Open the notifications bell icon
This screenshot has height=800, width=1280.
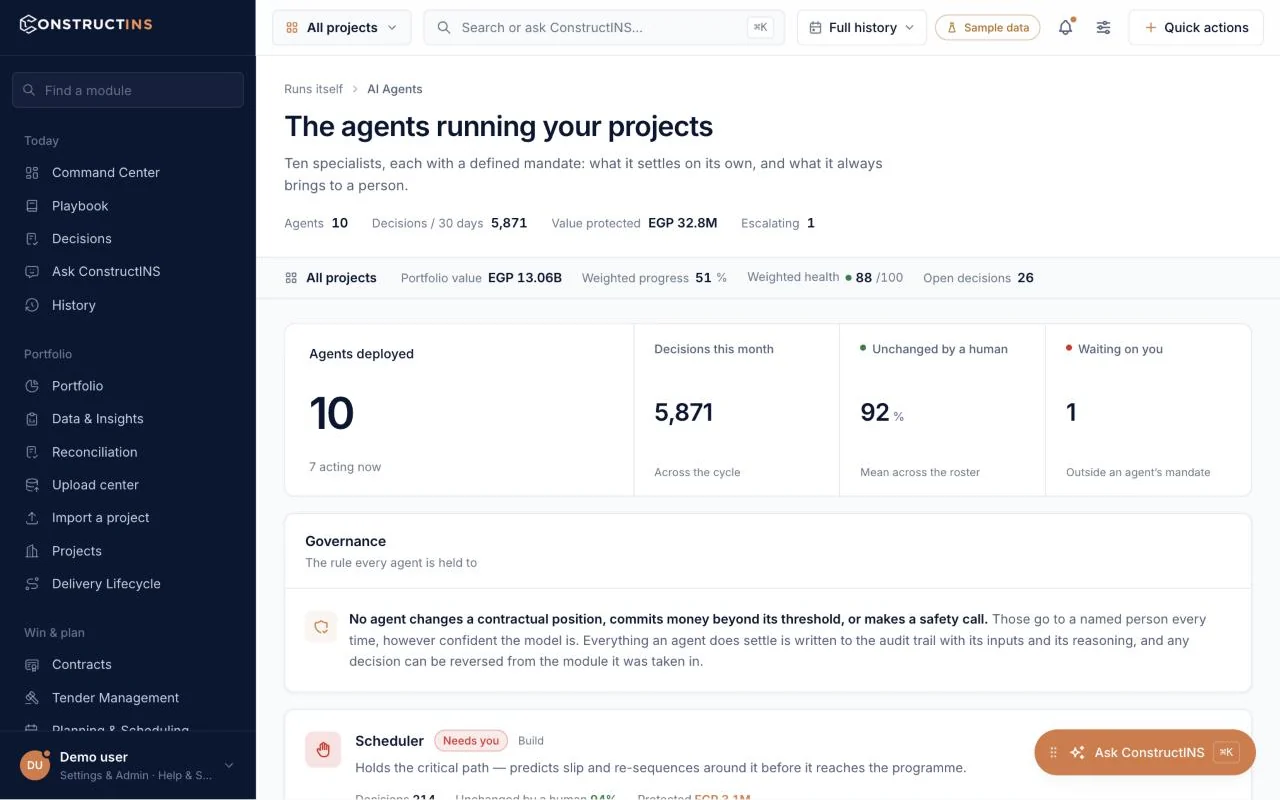(1066, 28)
